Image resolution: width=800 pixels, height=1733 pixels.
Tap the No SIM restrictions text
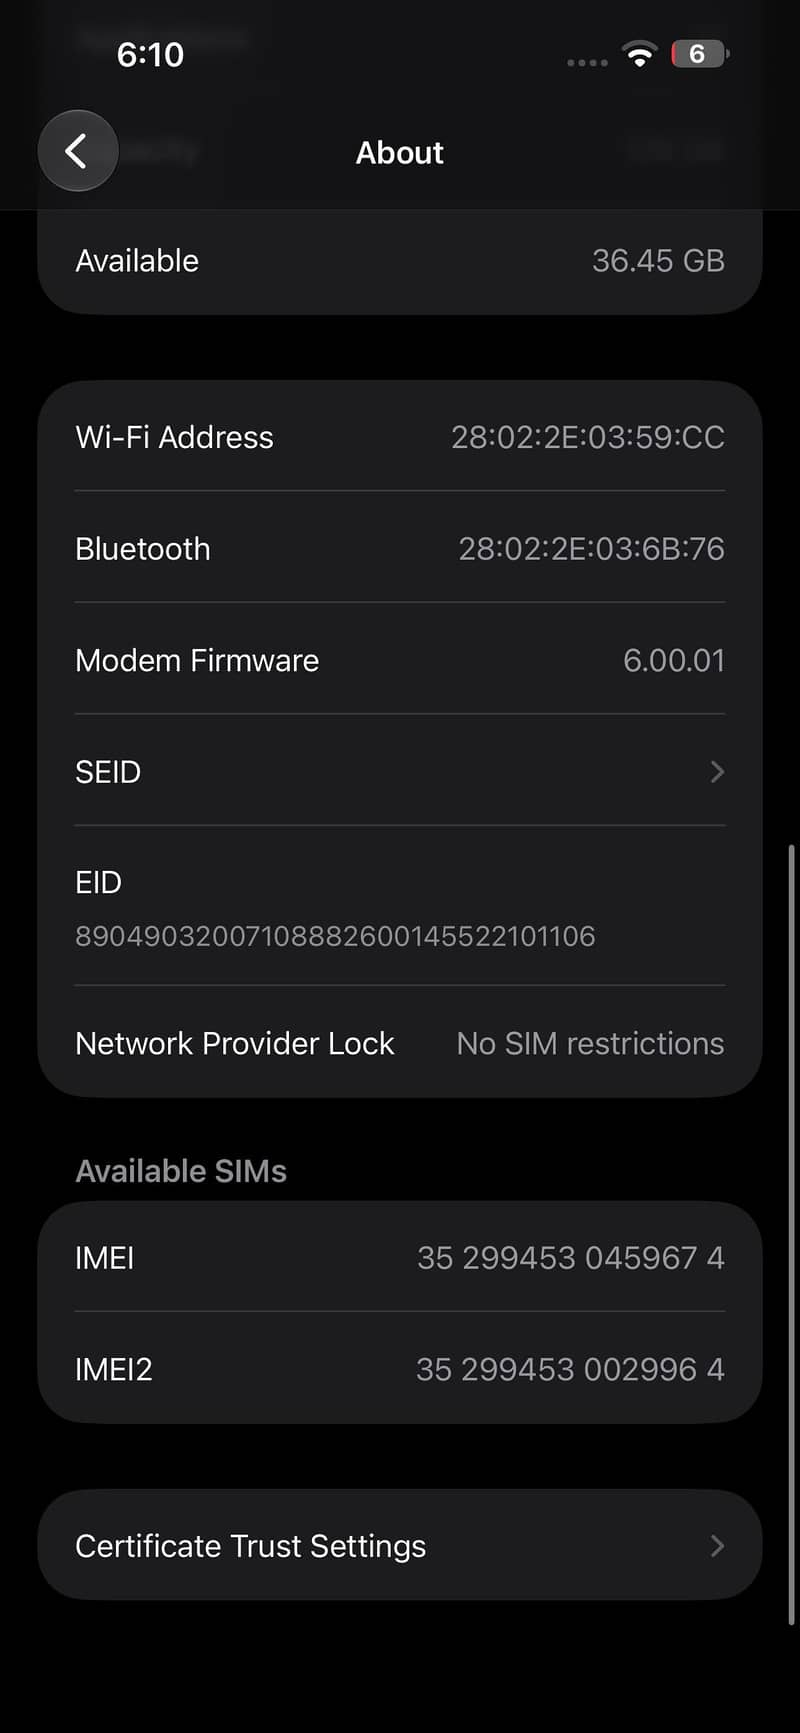point(590,1043)
